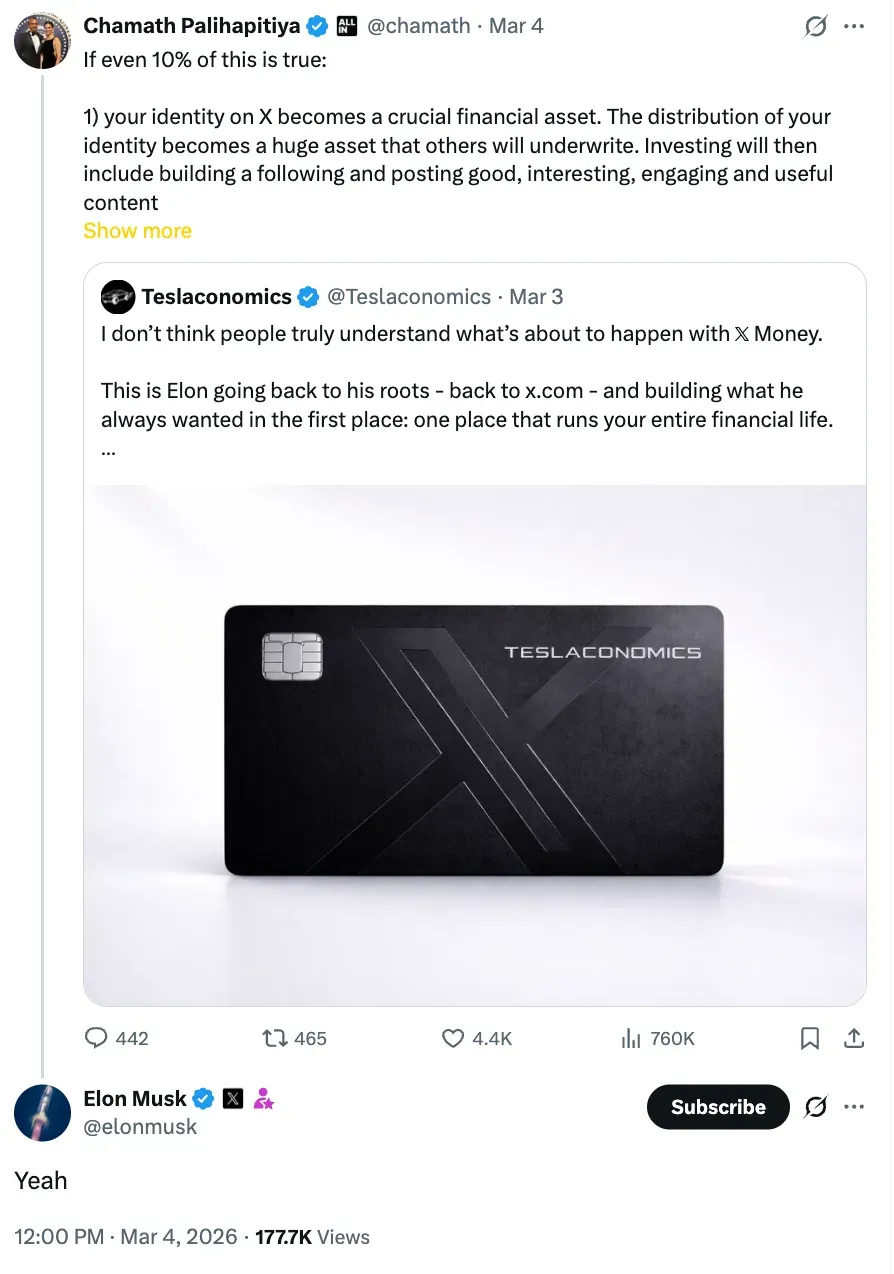
Task: Subscribe to Elon Musk
Action: [718, 1106]
